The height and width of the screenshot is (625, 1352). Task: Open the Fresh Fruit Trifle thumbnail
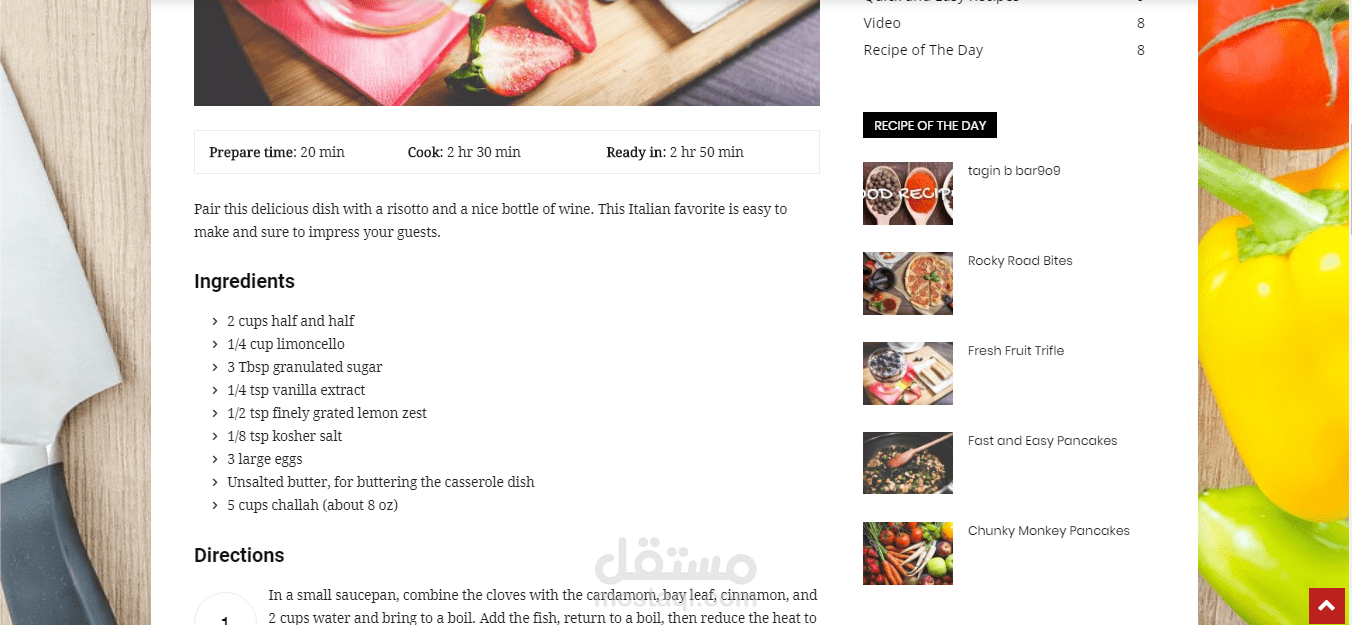click(908, 374)
